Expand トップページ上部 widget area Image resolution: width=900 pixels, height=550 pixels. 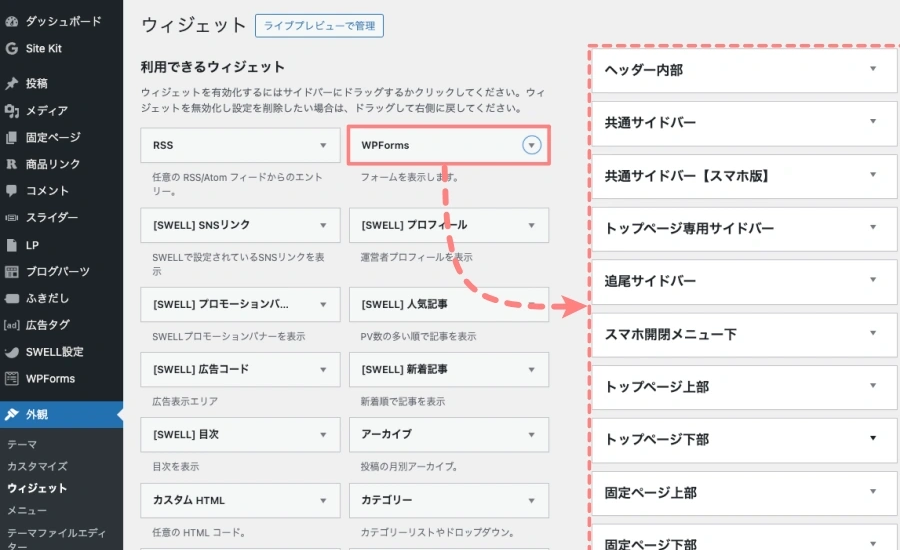(873, 386)
